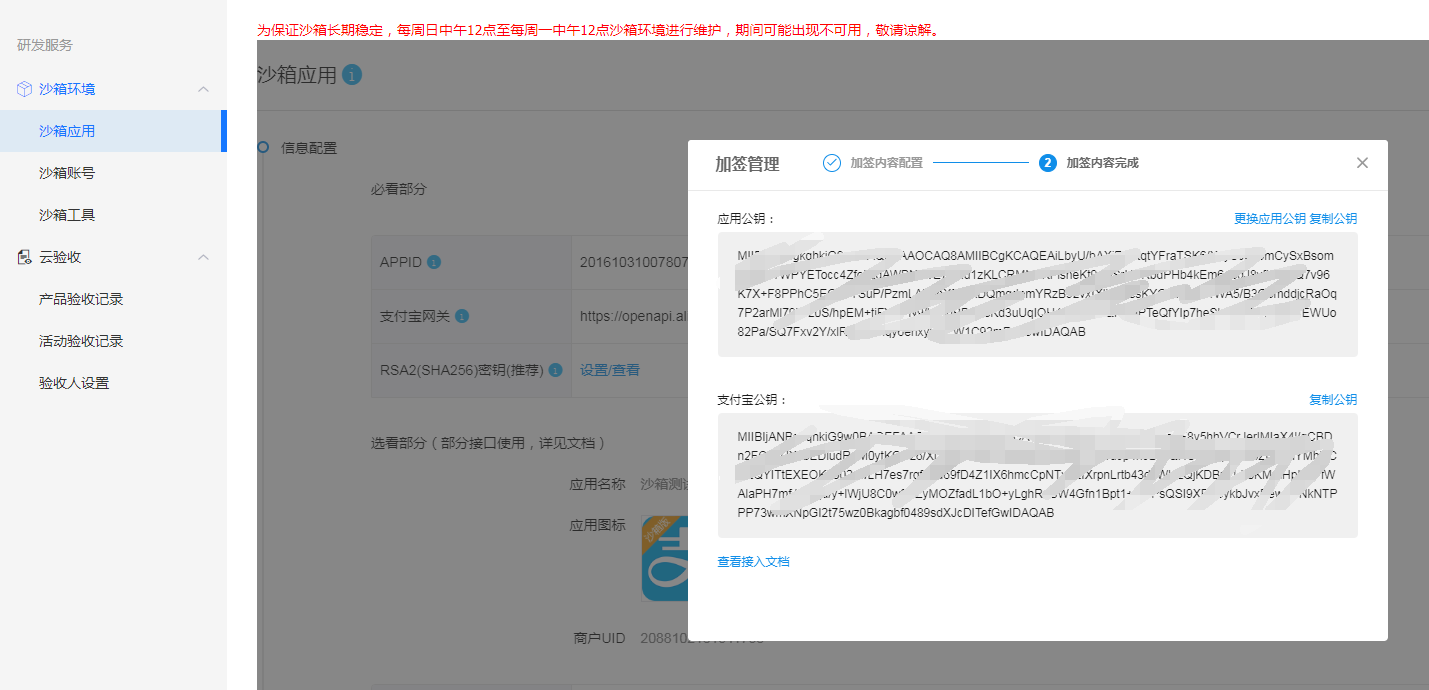Screen dimensions: 1429x690
Task: Click the 加签内容配置 step label
Action: pos(886,163)
